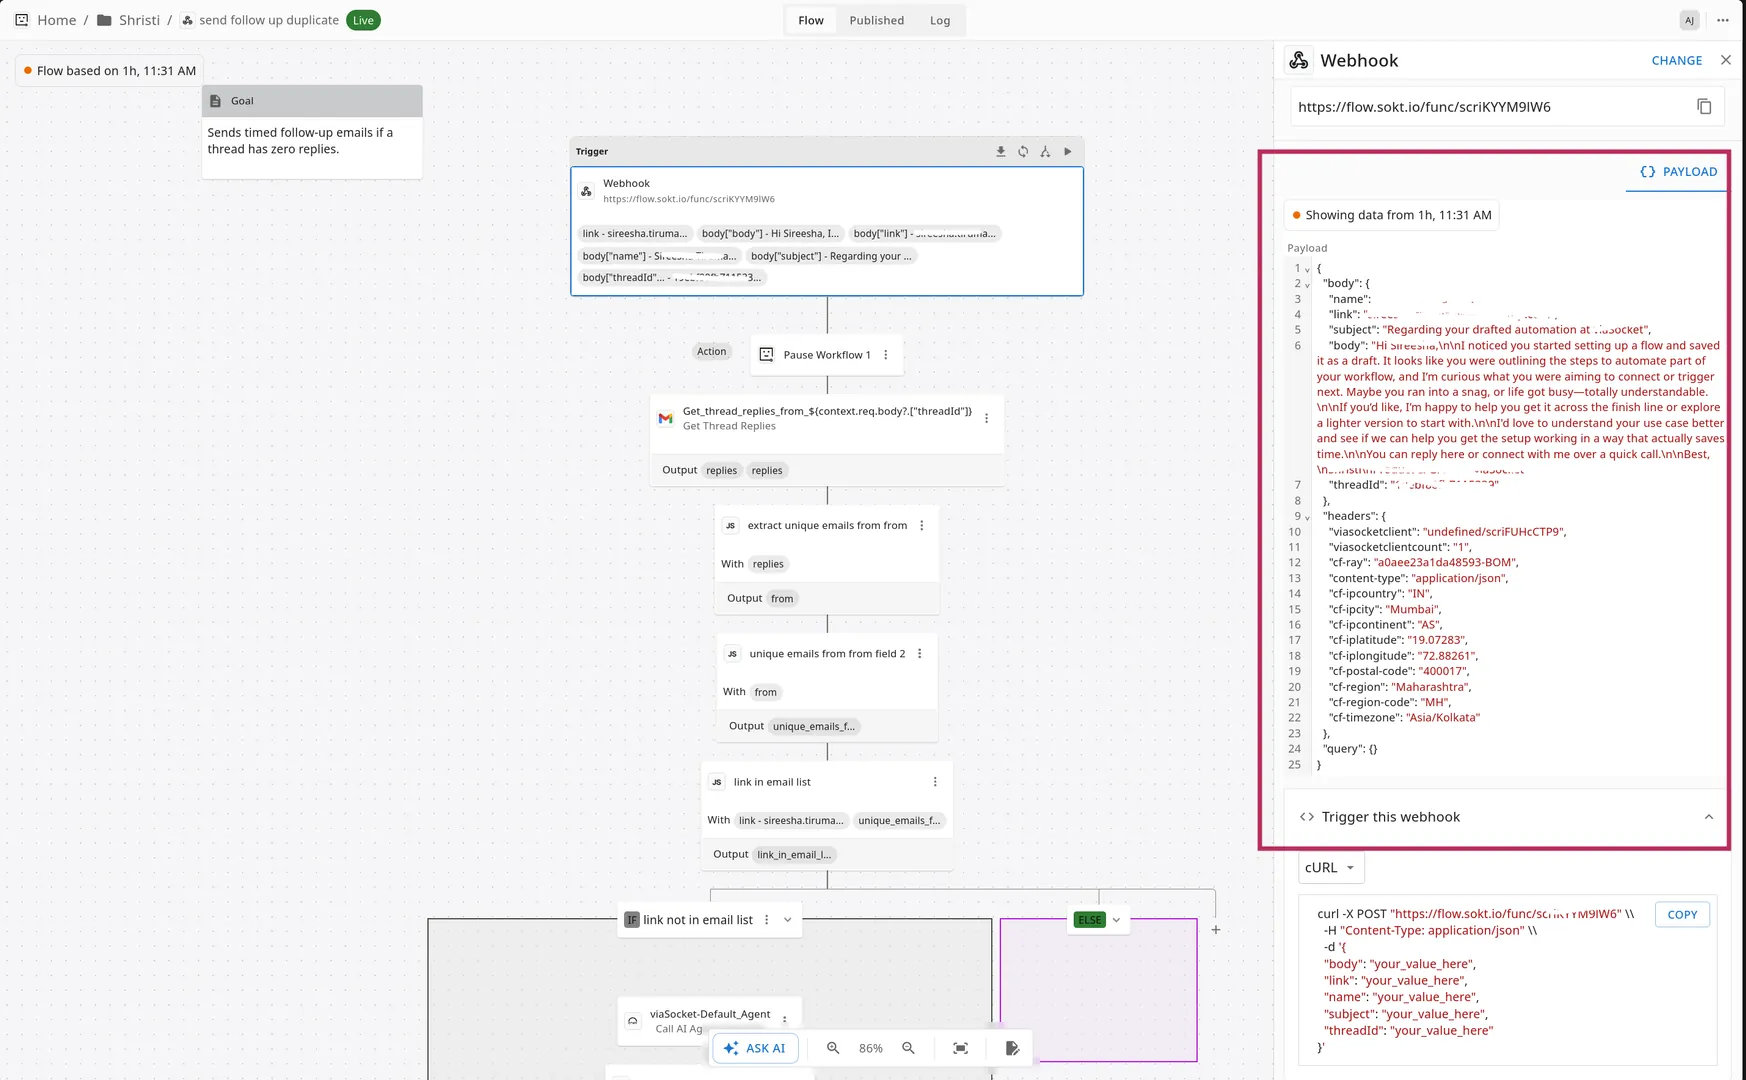The width and height of the screenshot is (1746, 1080).
Task: Click Showing data from 1h, 11:31 AM chip
Action: coord(1391,215)
